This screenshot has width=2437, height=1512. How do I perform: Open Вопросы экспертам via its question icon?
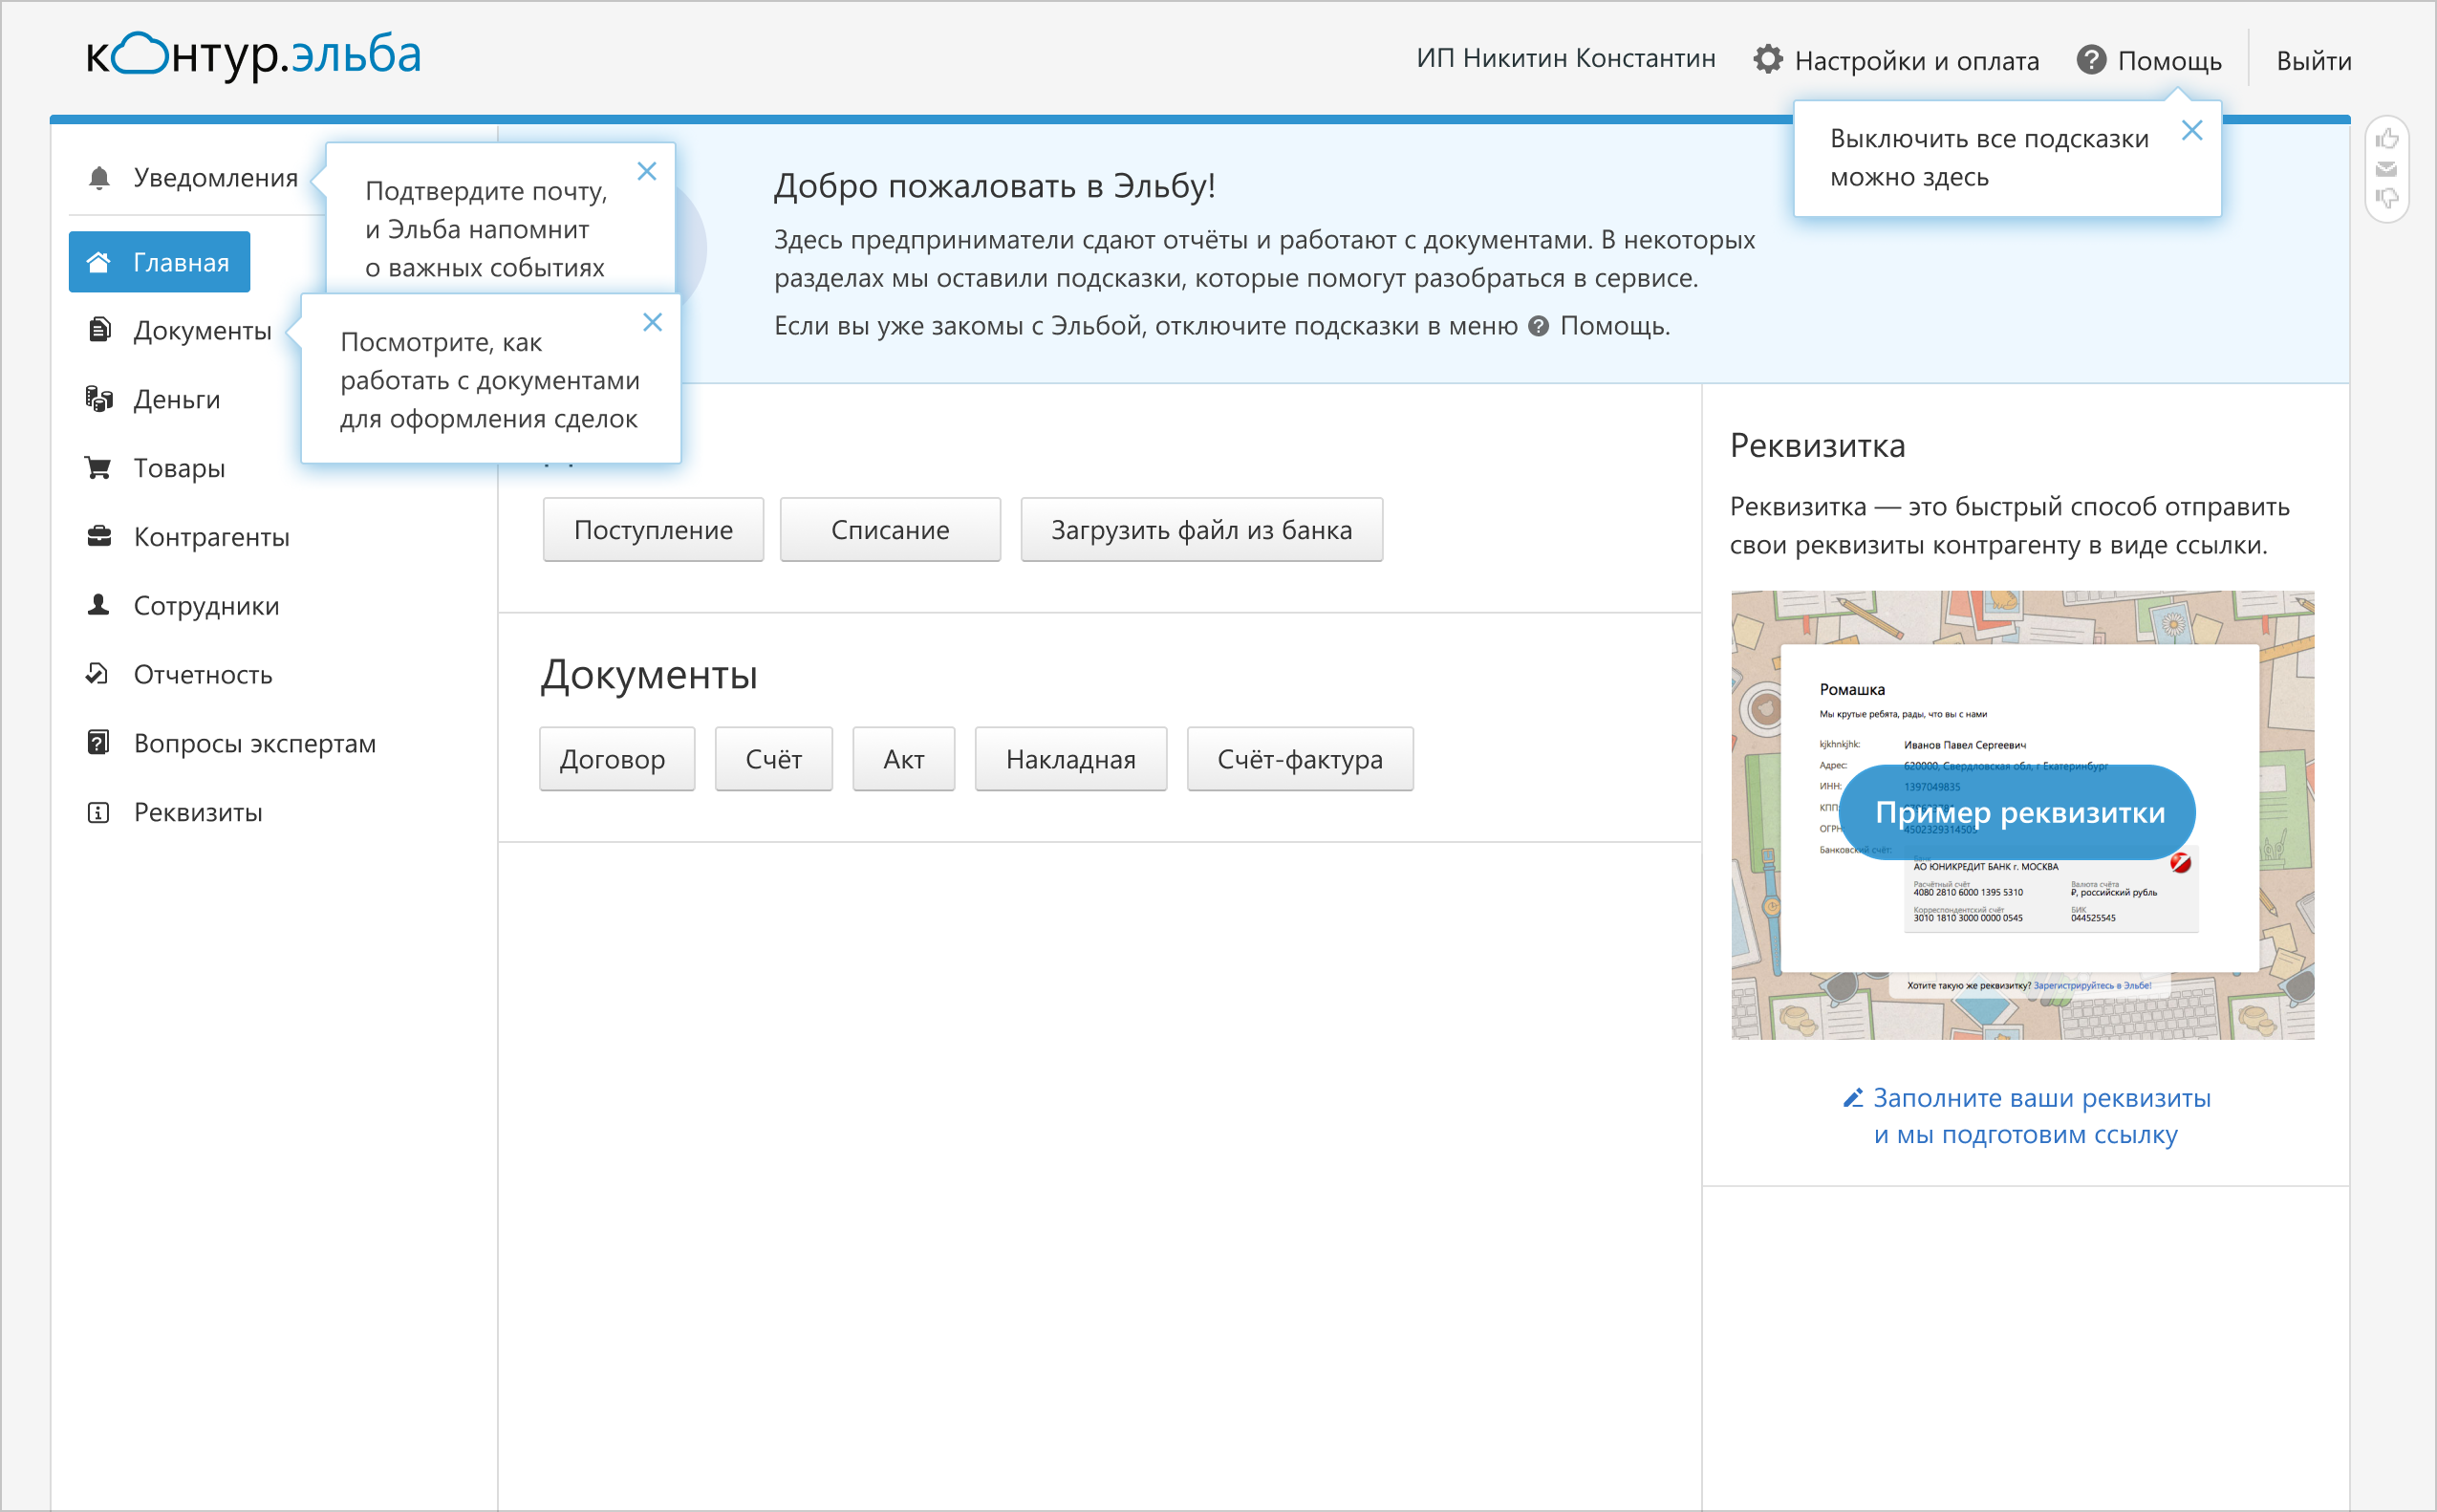(x=98, y=743)
